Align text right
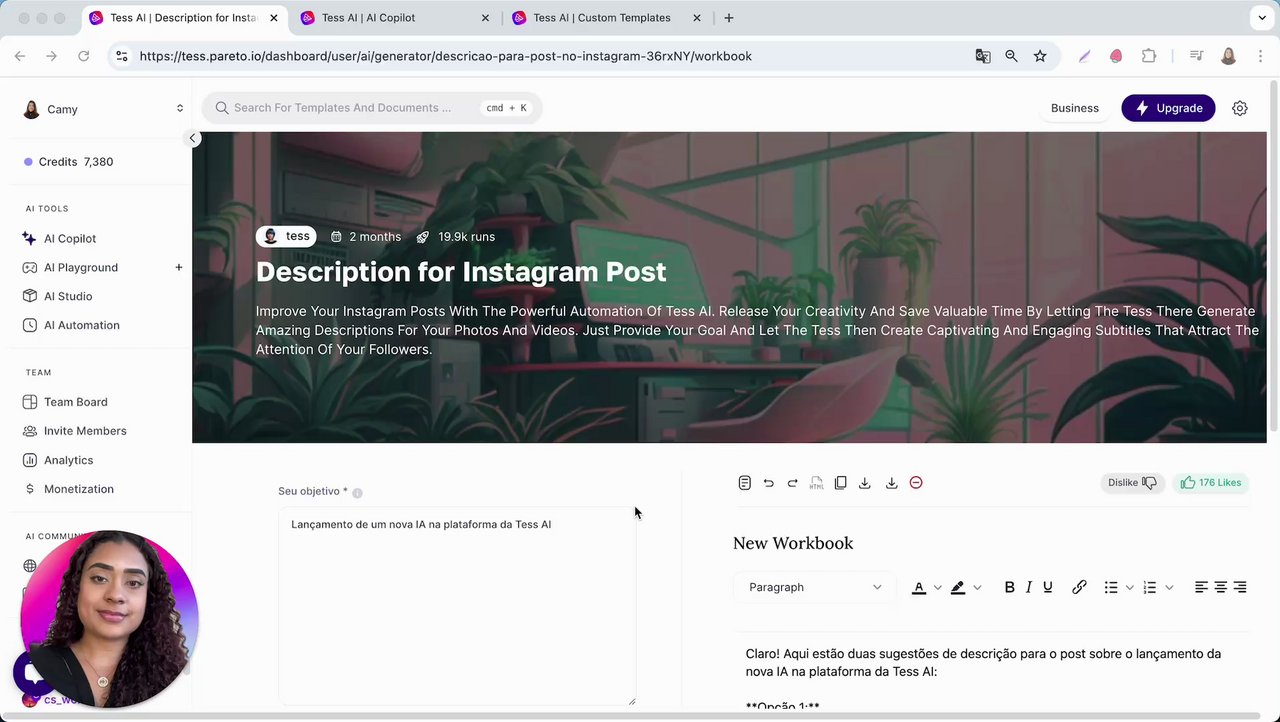1280x722 pixels. pos(1240,587)
